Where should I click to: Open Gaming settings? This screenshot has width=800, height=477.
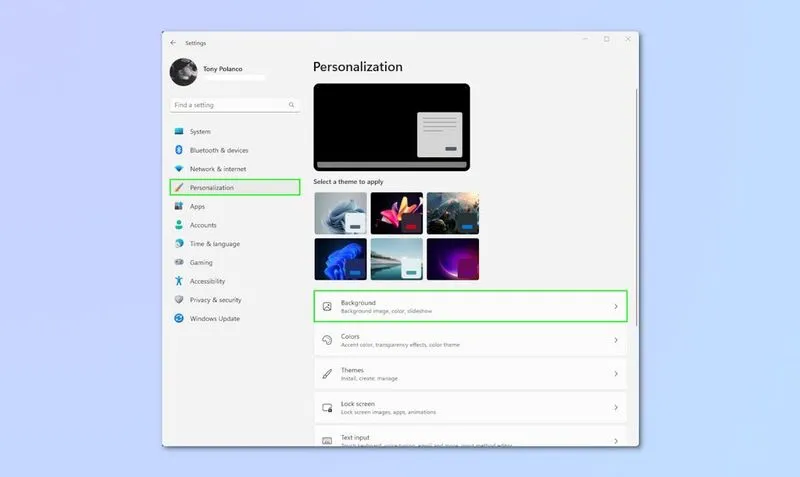(235, 262)
